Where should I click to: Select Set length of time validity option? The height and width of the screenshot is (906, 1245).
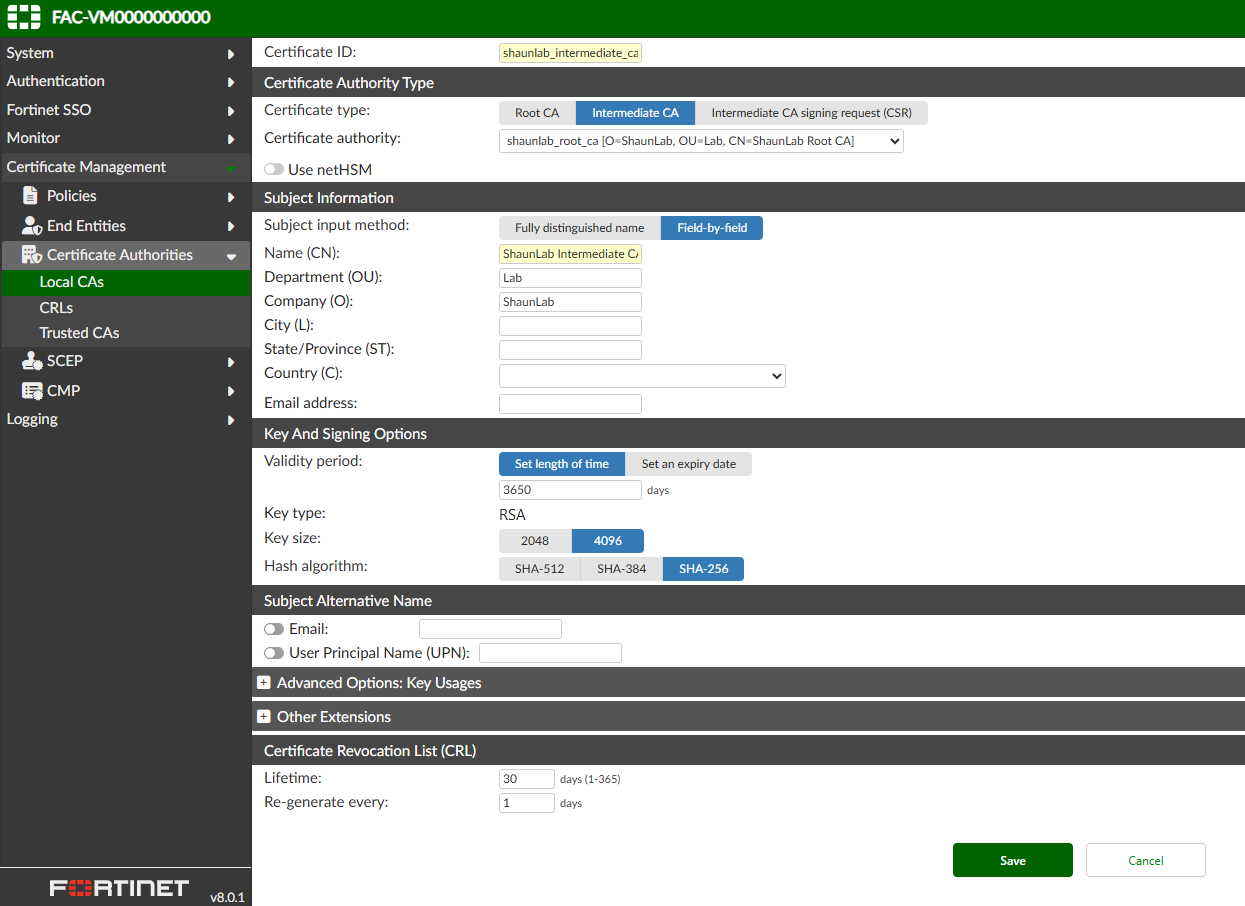[x=562, y=464]
